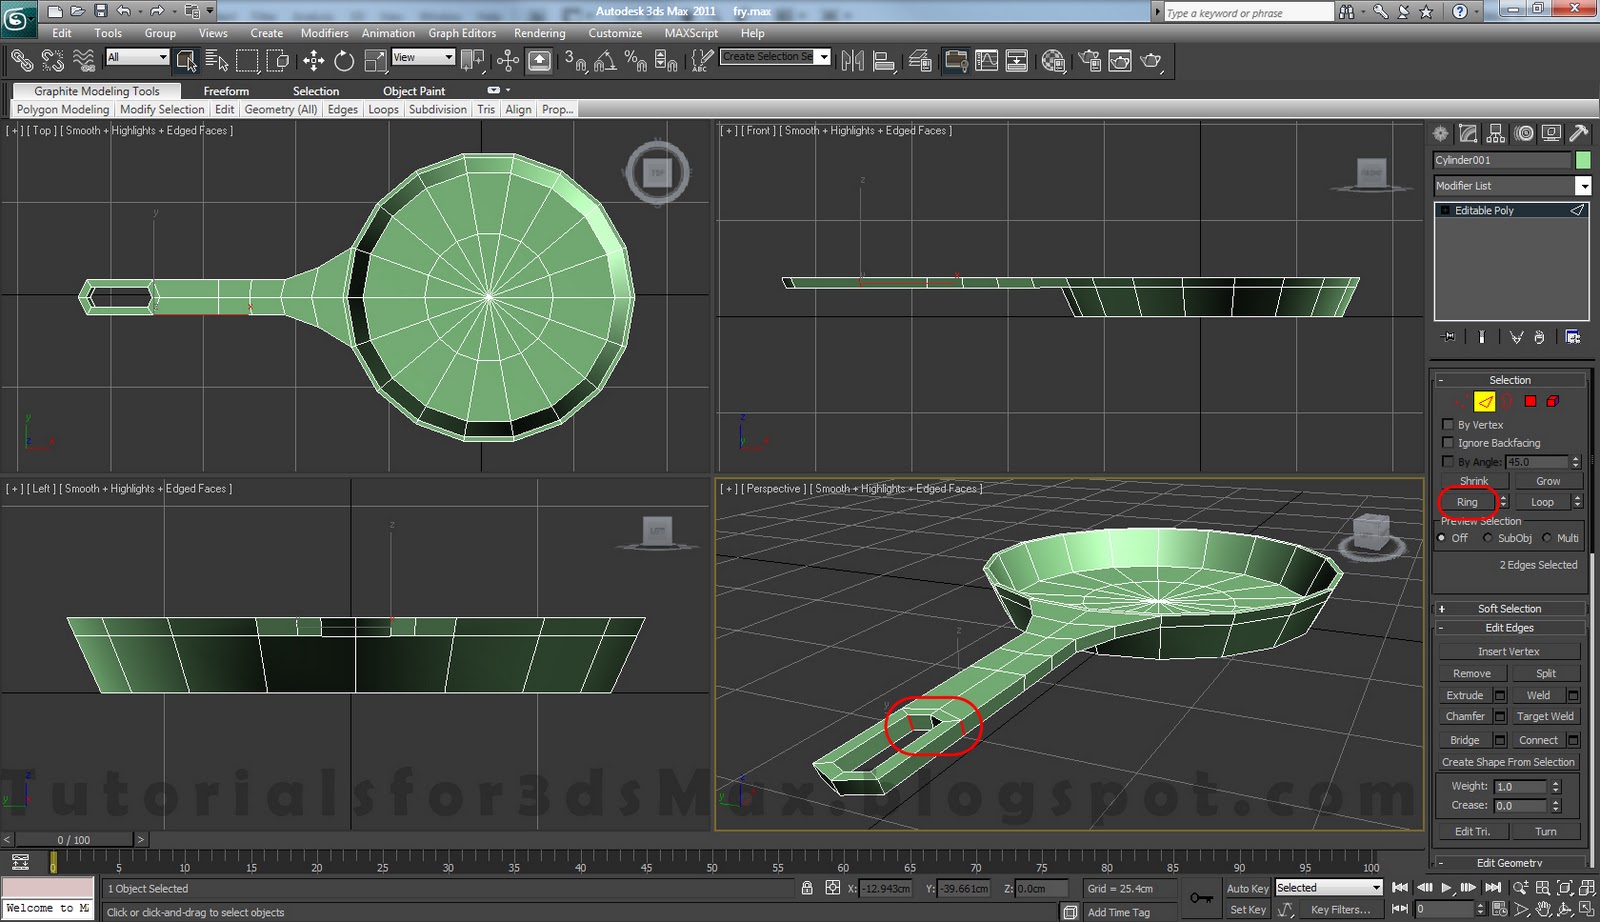Expand the Soft Selection rollout
This screenshot has width=1600, height=922.
(1509, 608)
